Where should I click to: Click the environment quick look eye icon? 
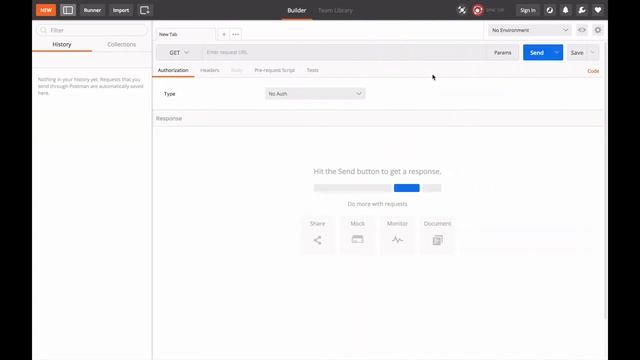tap(582, 30)
